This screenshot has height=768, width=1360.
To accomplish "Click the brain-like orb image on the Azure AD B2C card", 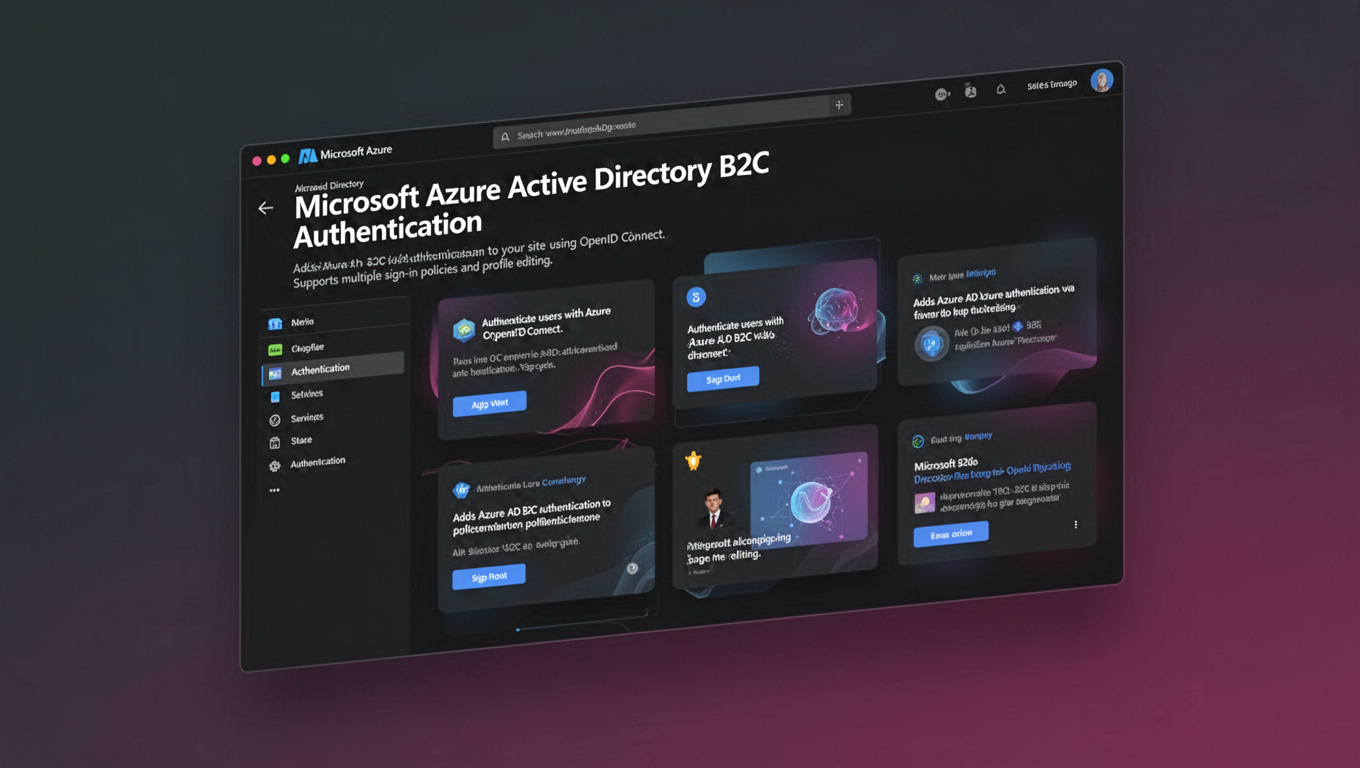I will coord(837,310).
